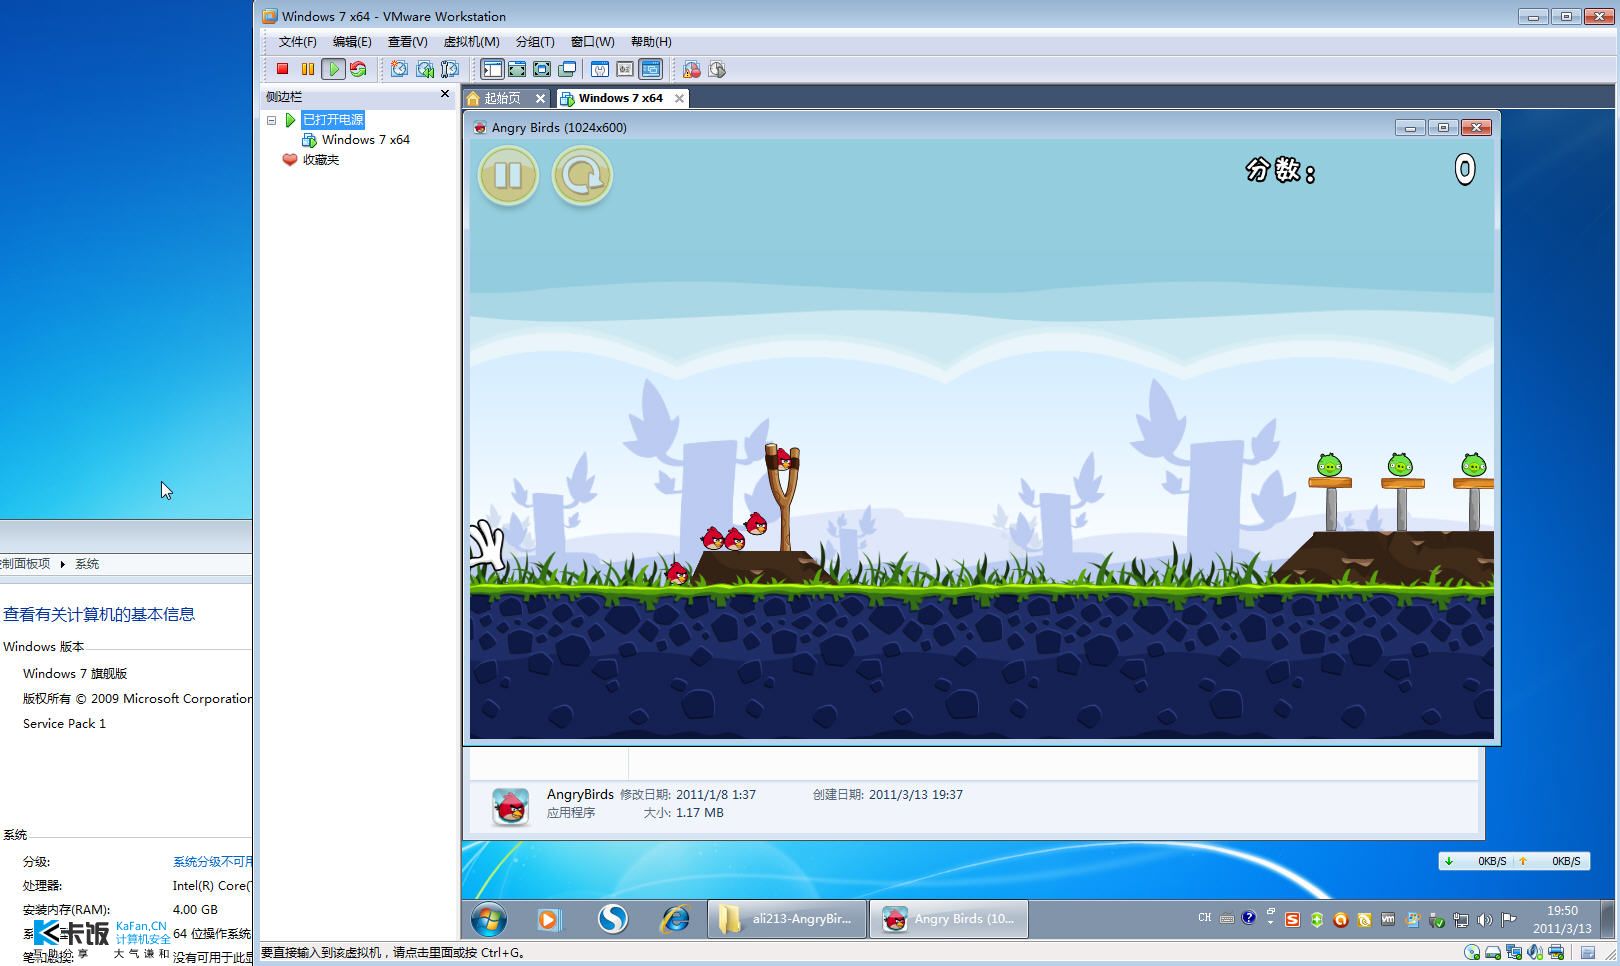Viewport: 1620px width, 966px height.
Task: Click the first green pig on platform
Action: point(1329,465)
